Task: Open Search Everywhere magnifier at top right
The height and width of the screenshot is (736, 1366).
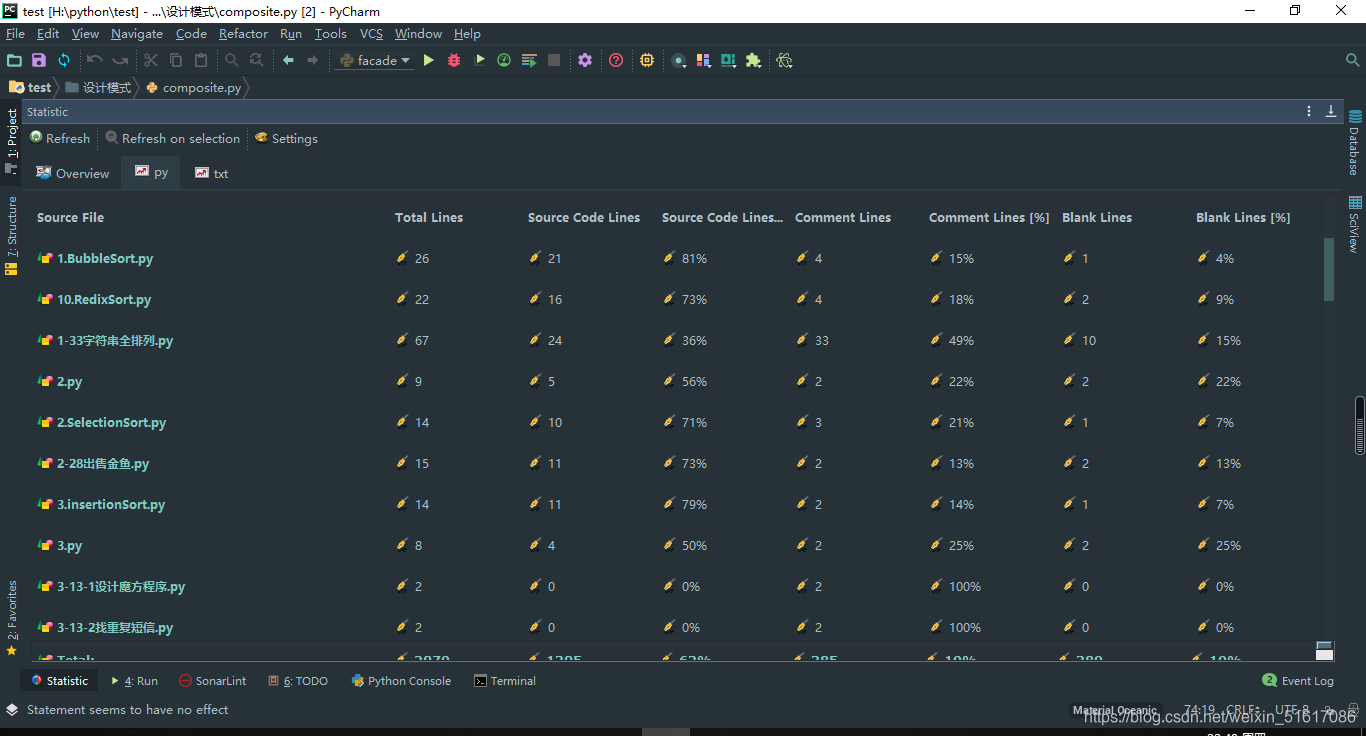Action: coord(1353,61)
